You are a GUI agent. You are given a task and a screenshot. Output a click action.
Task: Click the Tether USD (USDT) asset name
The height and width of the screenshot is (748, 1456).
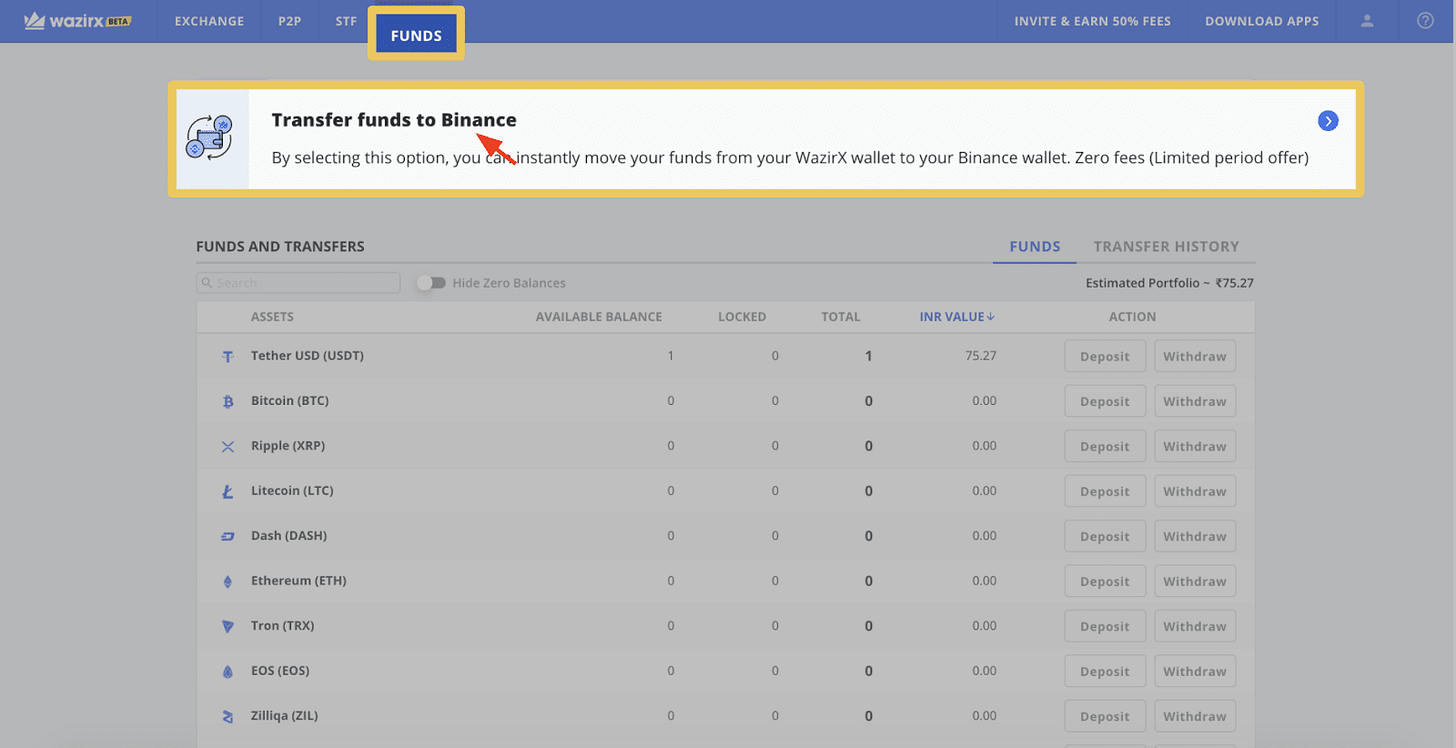click(x=307, y=356)
